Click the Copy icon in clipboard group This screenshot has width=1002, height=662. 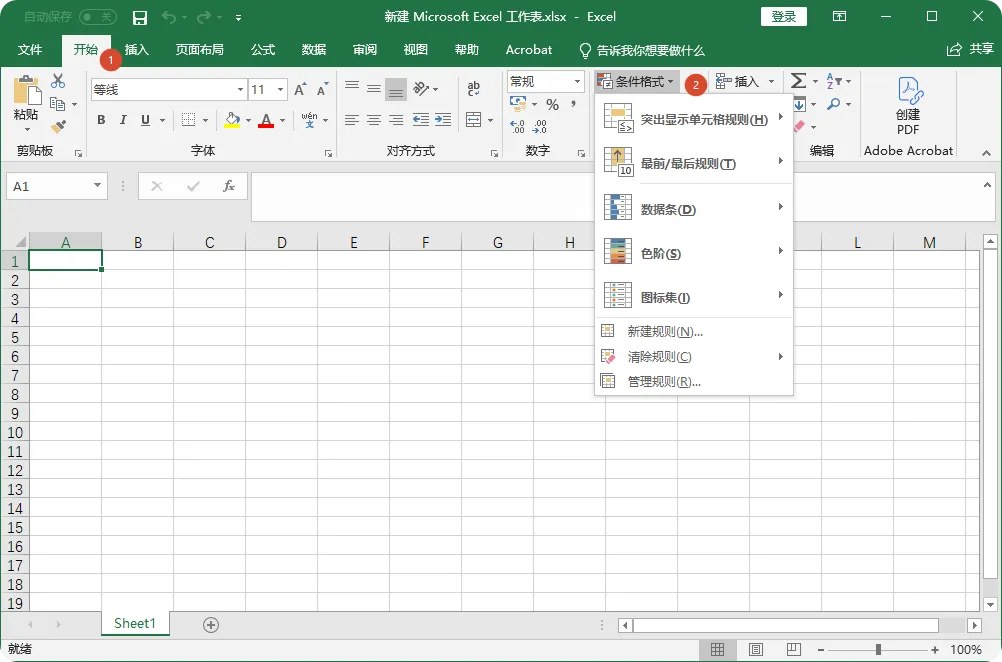click(58, 104)
